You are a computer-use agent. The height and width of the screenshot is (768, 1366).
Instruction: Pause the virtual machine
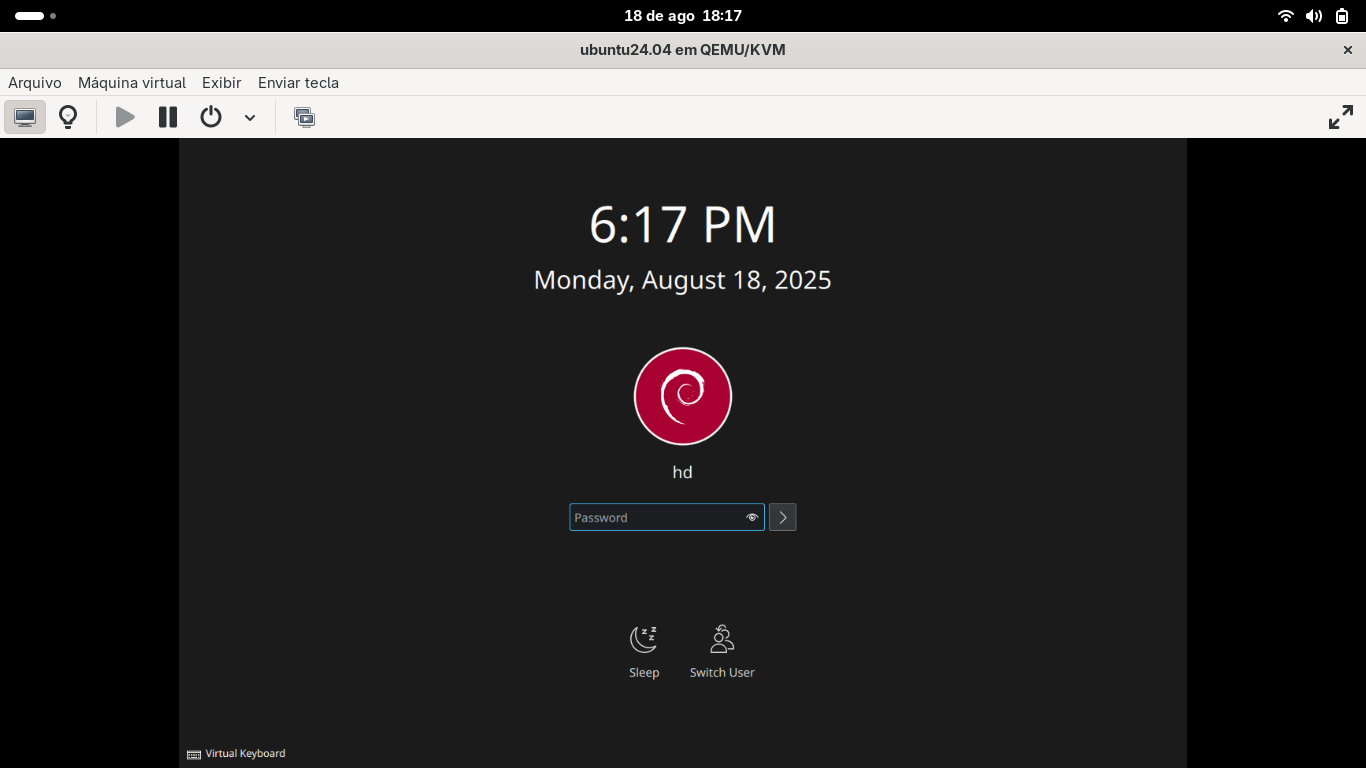pos(168,117)
